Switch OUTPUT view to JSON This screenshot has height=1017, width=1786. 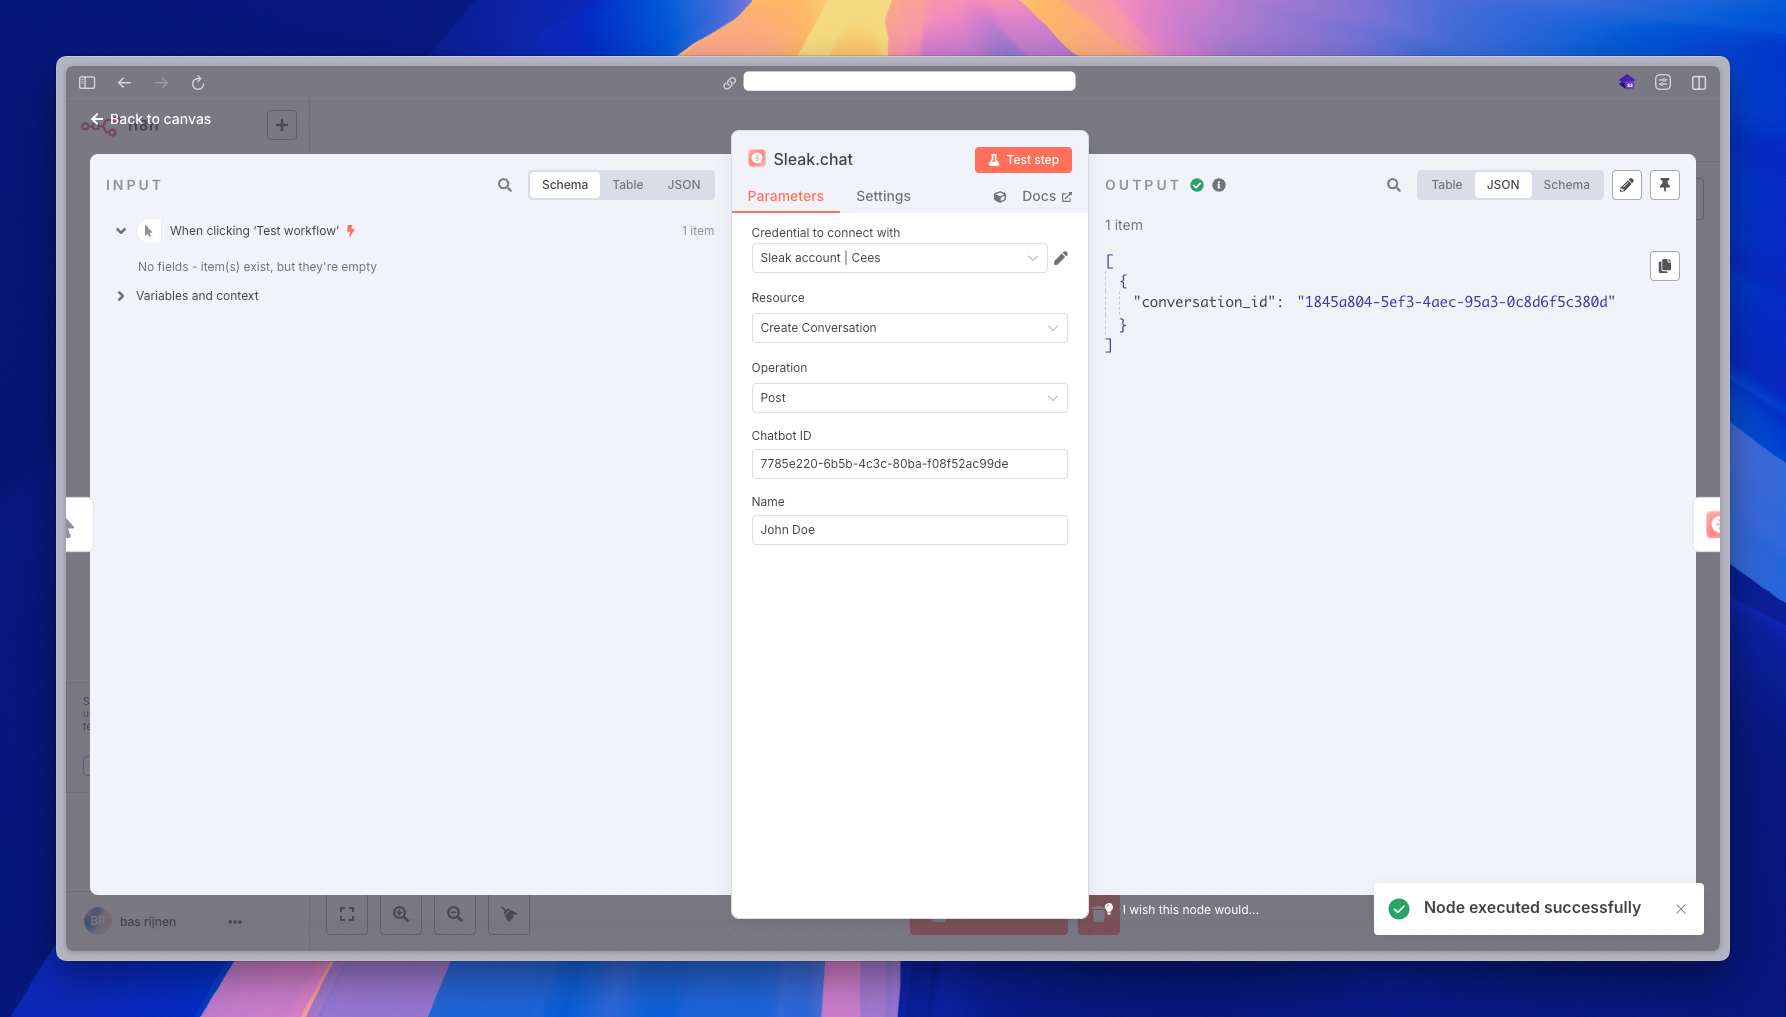[1503, 185]
